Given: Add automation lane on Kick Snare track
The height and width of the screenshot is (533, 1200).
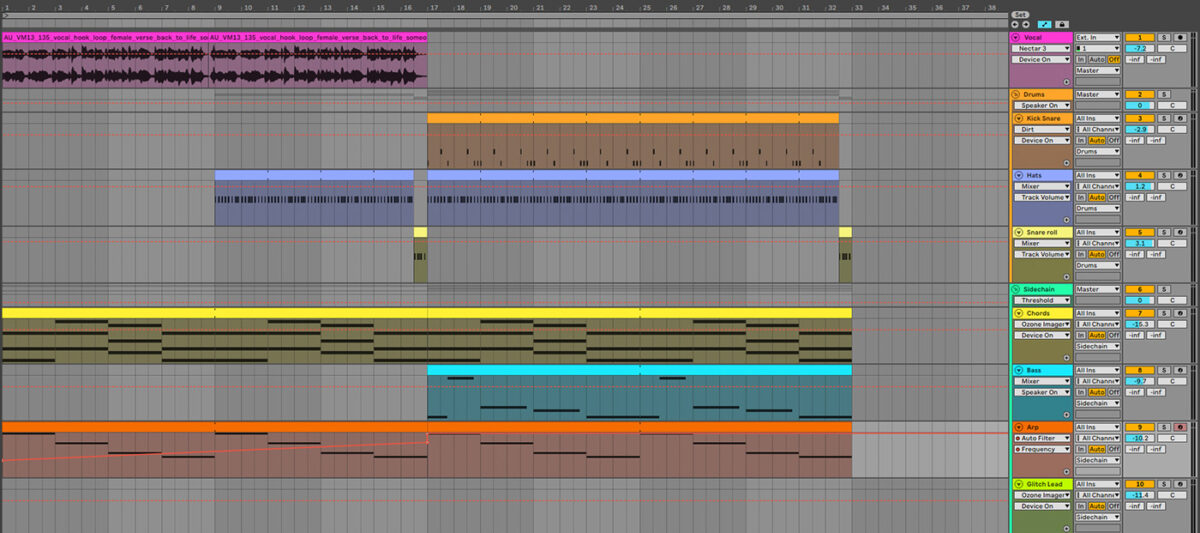Looking at the screenshot, I should tap(1066, 163).
